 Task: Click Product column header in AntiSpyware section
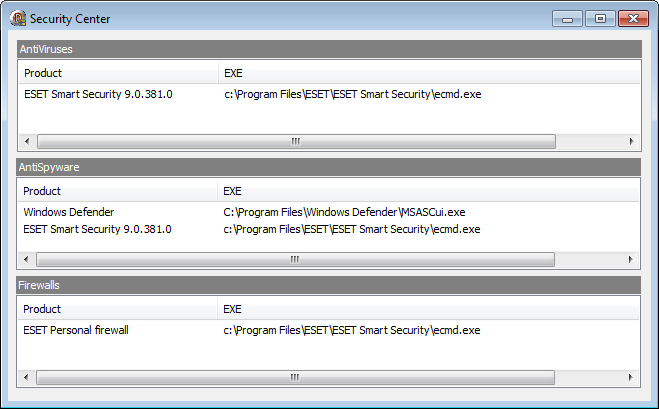pyautogui.click(x=118, y=191)
